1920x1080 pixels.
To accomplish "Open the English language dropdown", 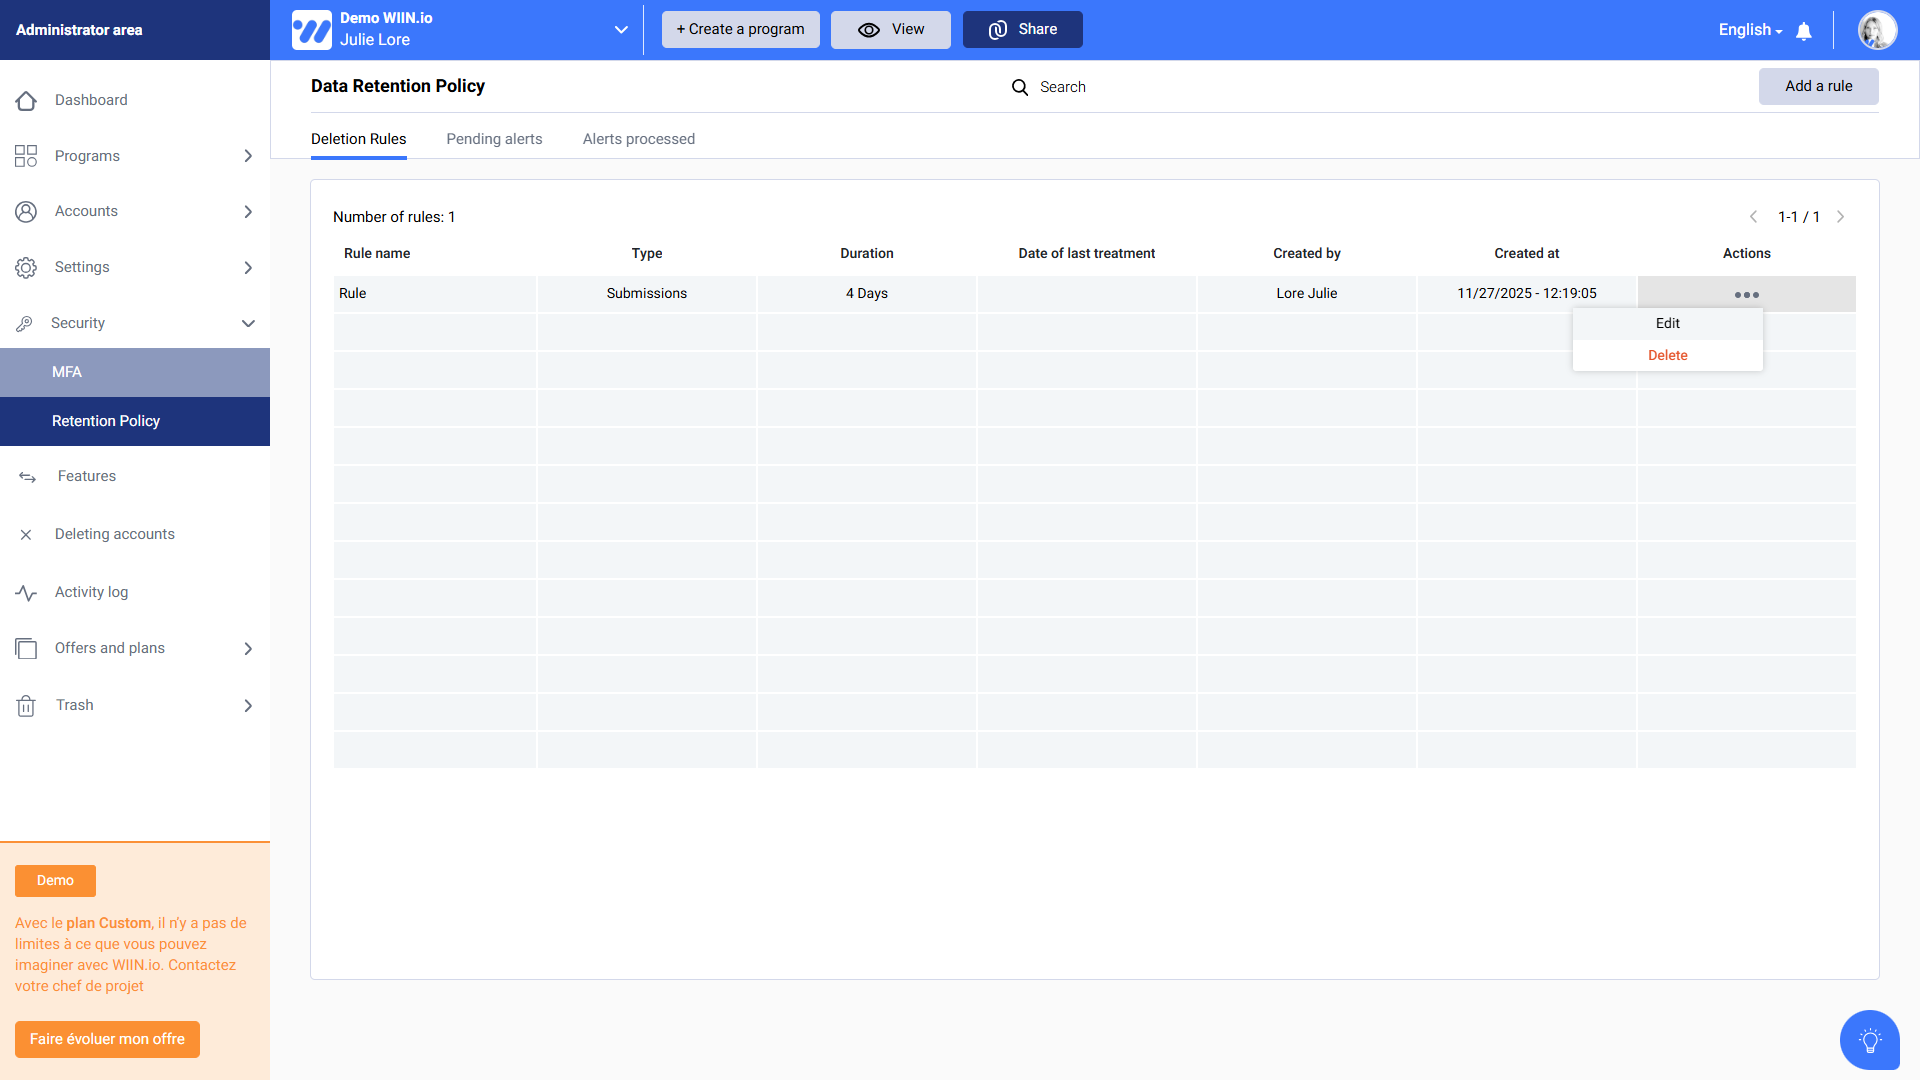I will click(1750, 30).
